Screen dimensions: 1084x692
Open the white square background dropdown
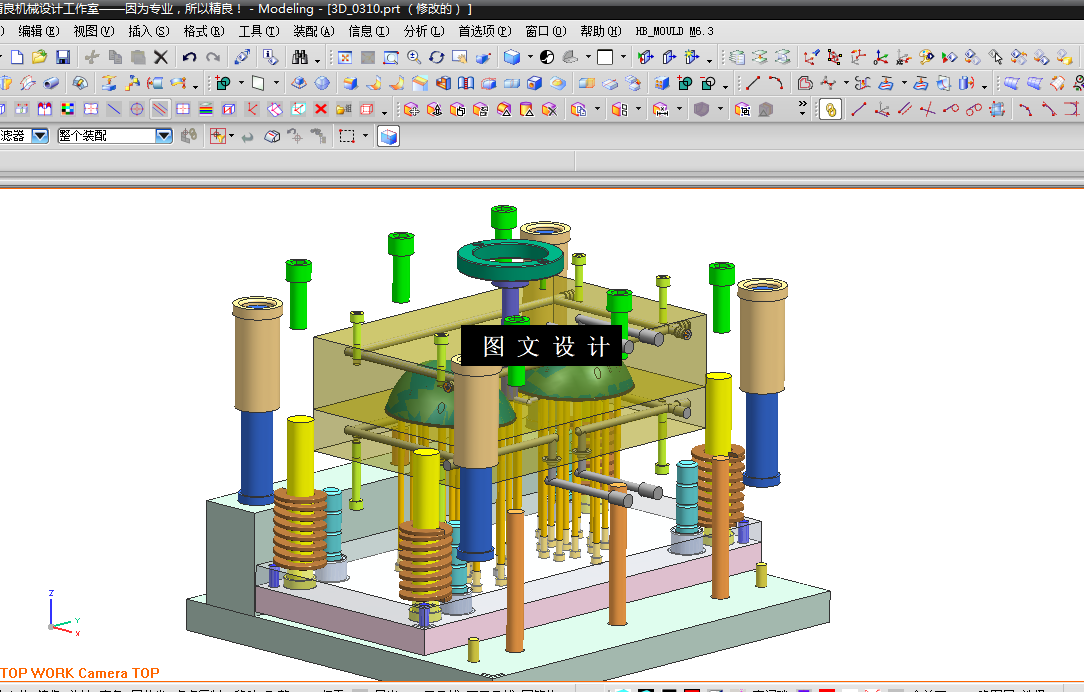click(624, 58)
